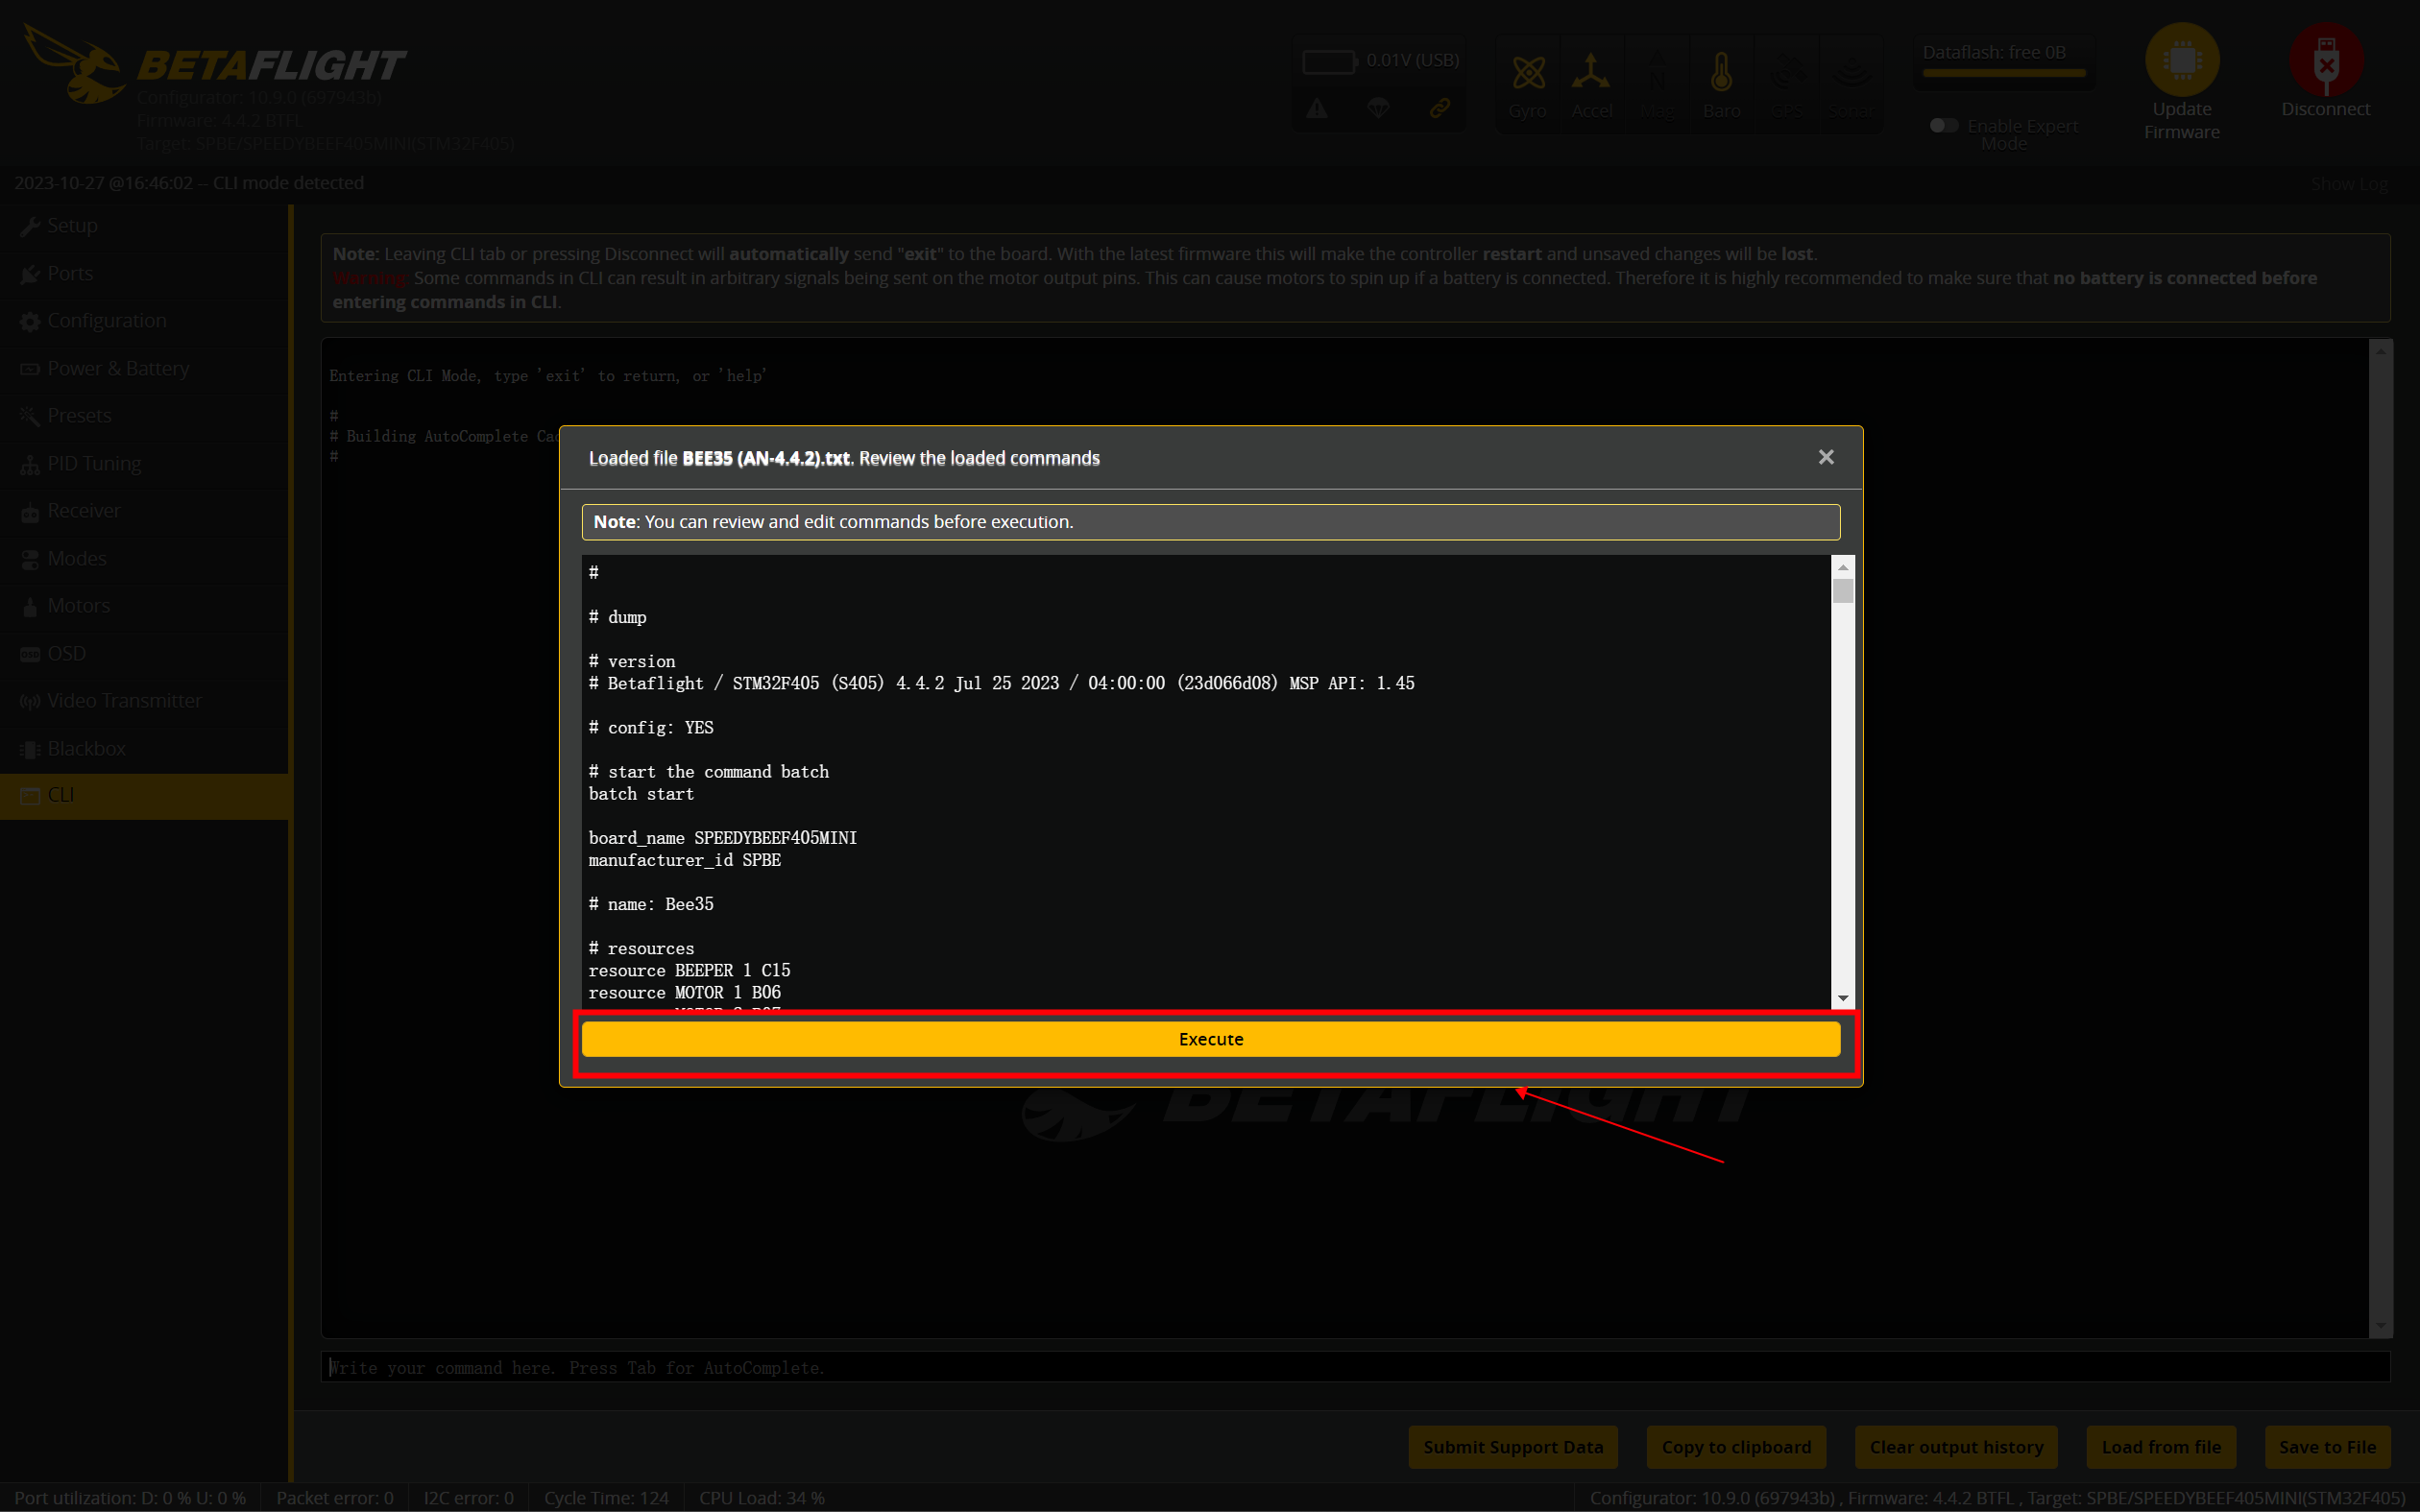Open the PID Tuning tab
This screenshot has width=2420, height=1512.
pos(145,464)
